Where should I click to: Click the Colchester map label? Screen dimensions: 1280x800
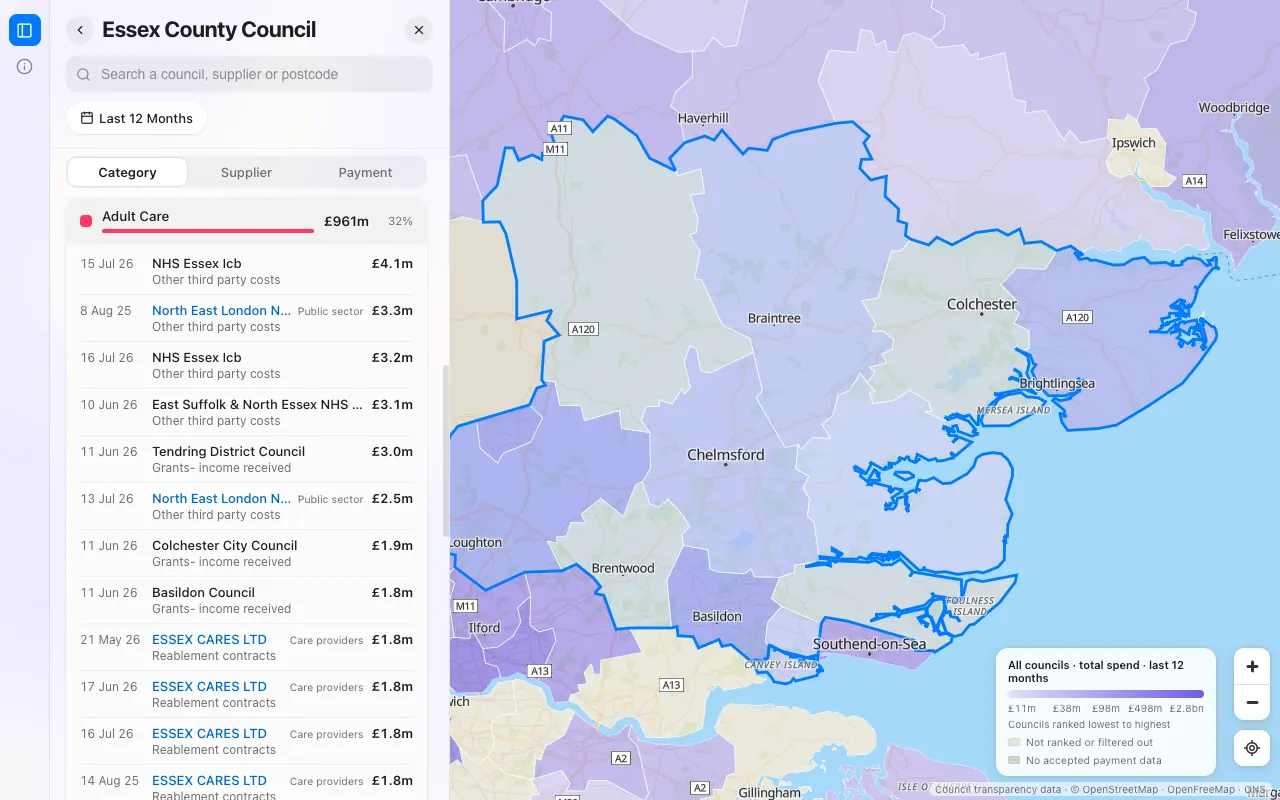tap(982, 304)
